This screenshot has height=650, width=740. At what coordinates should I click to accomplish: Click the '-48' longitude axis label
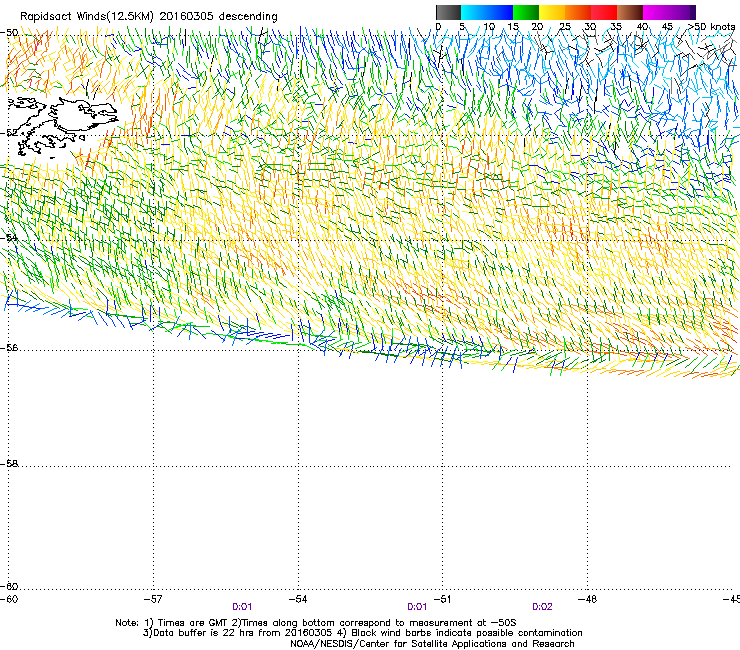tap(587, 599)
